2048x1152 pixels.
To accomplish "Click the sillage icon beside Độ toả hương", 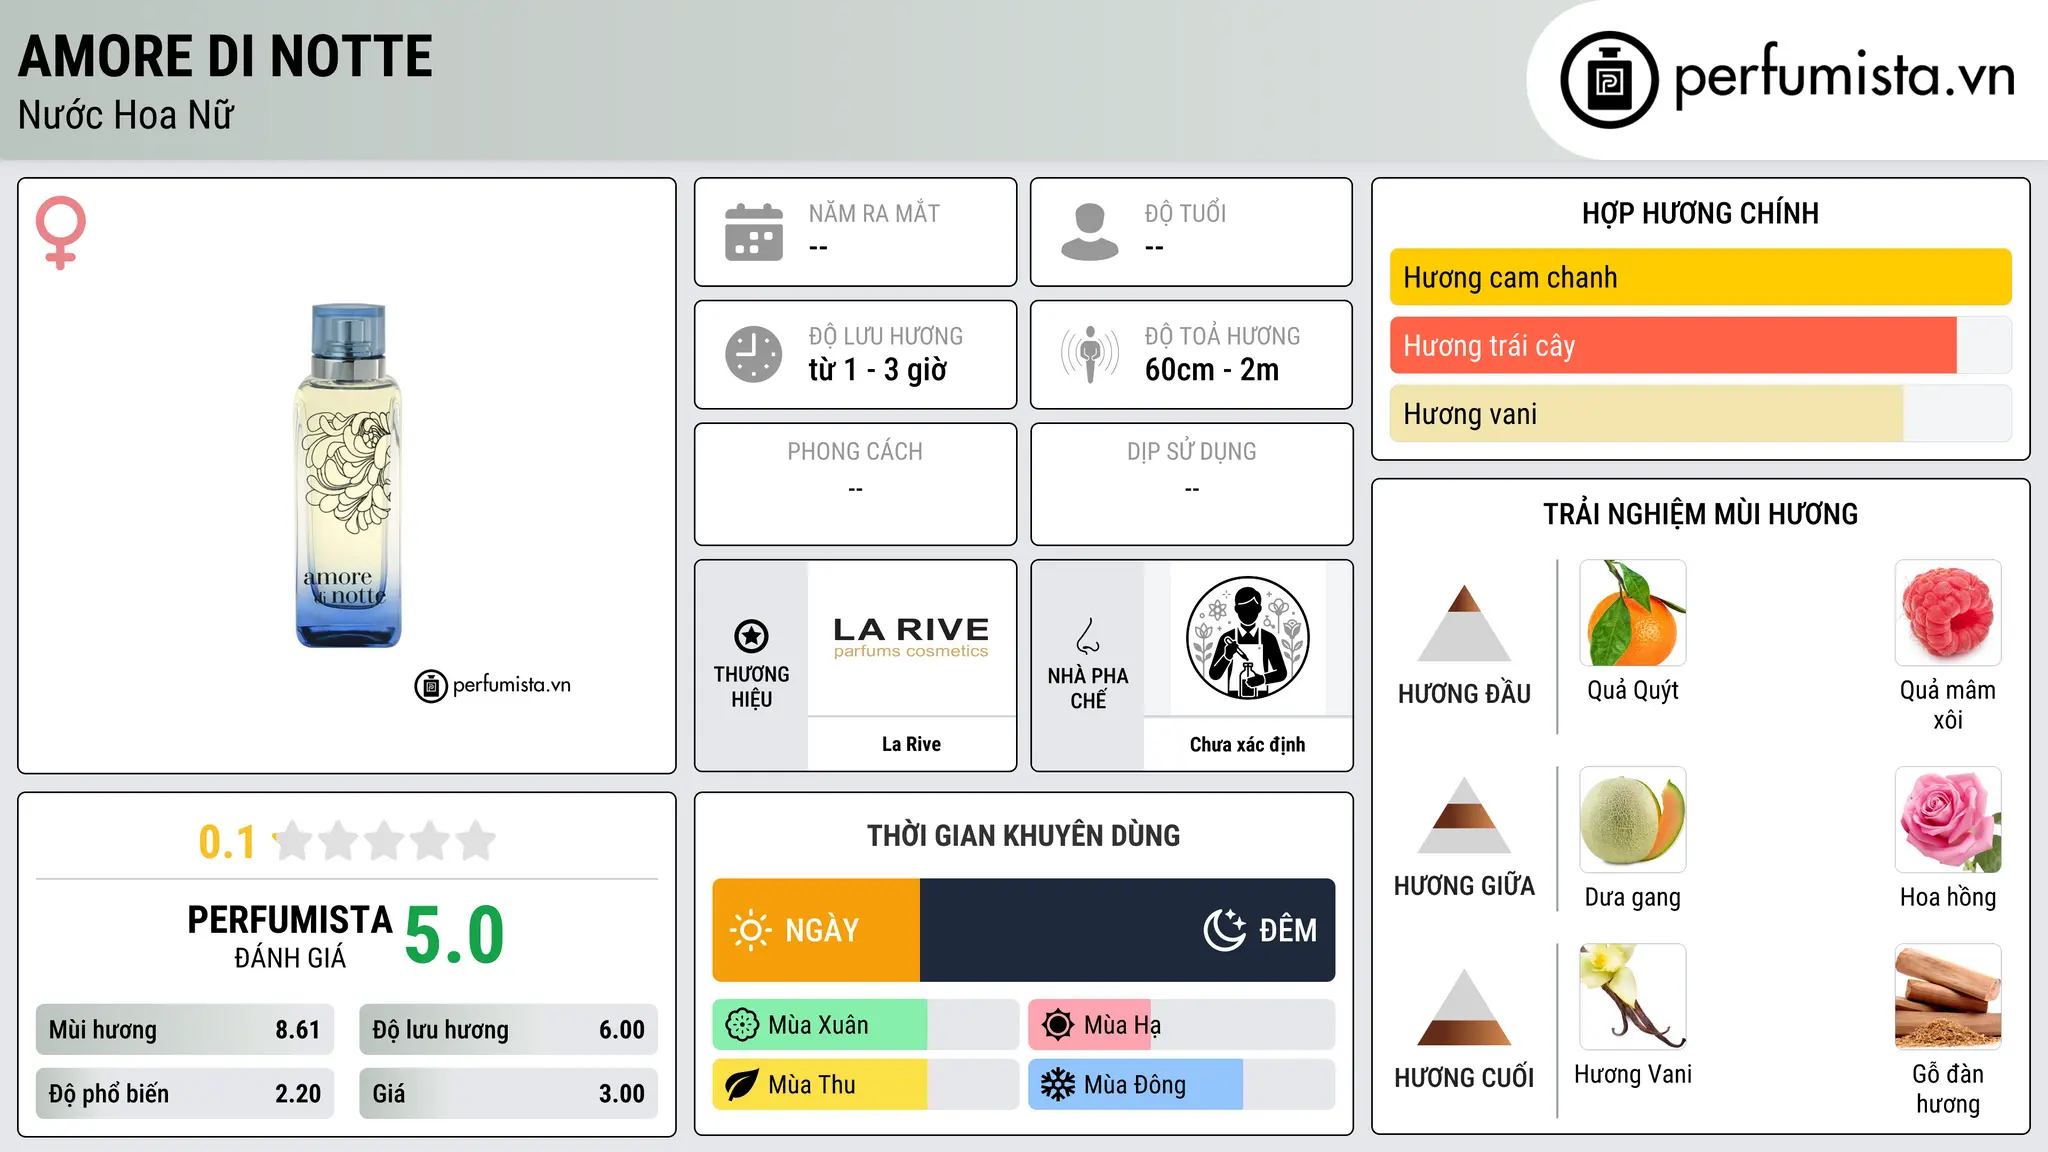I will (x=1090, y=354).
